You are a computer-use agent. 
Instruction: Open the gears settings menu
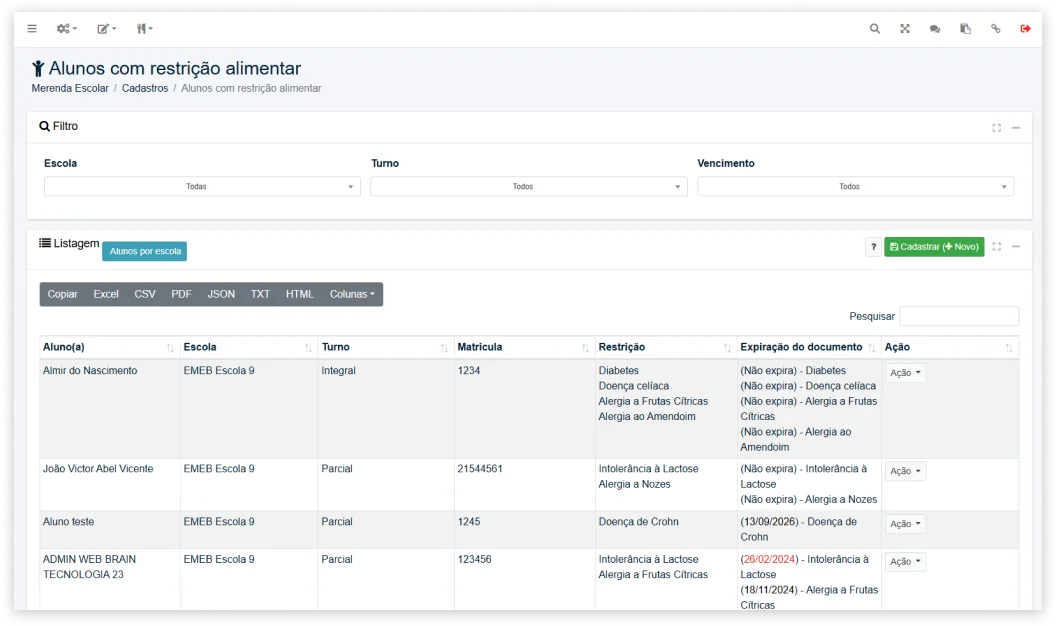pyautogui.click(x=67, y=28)
